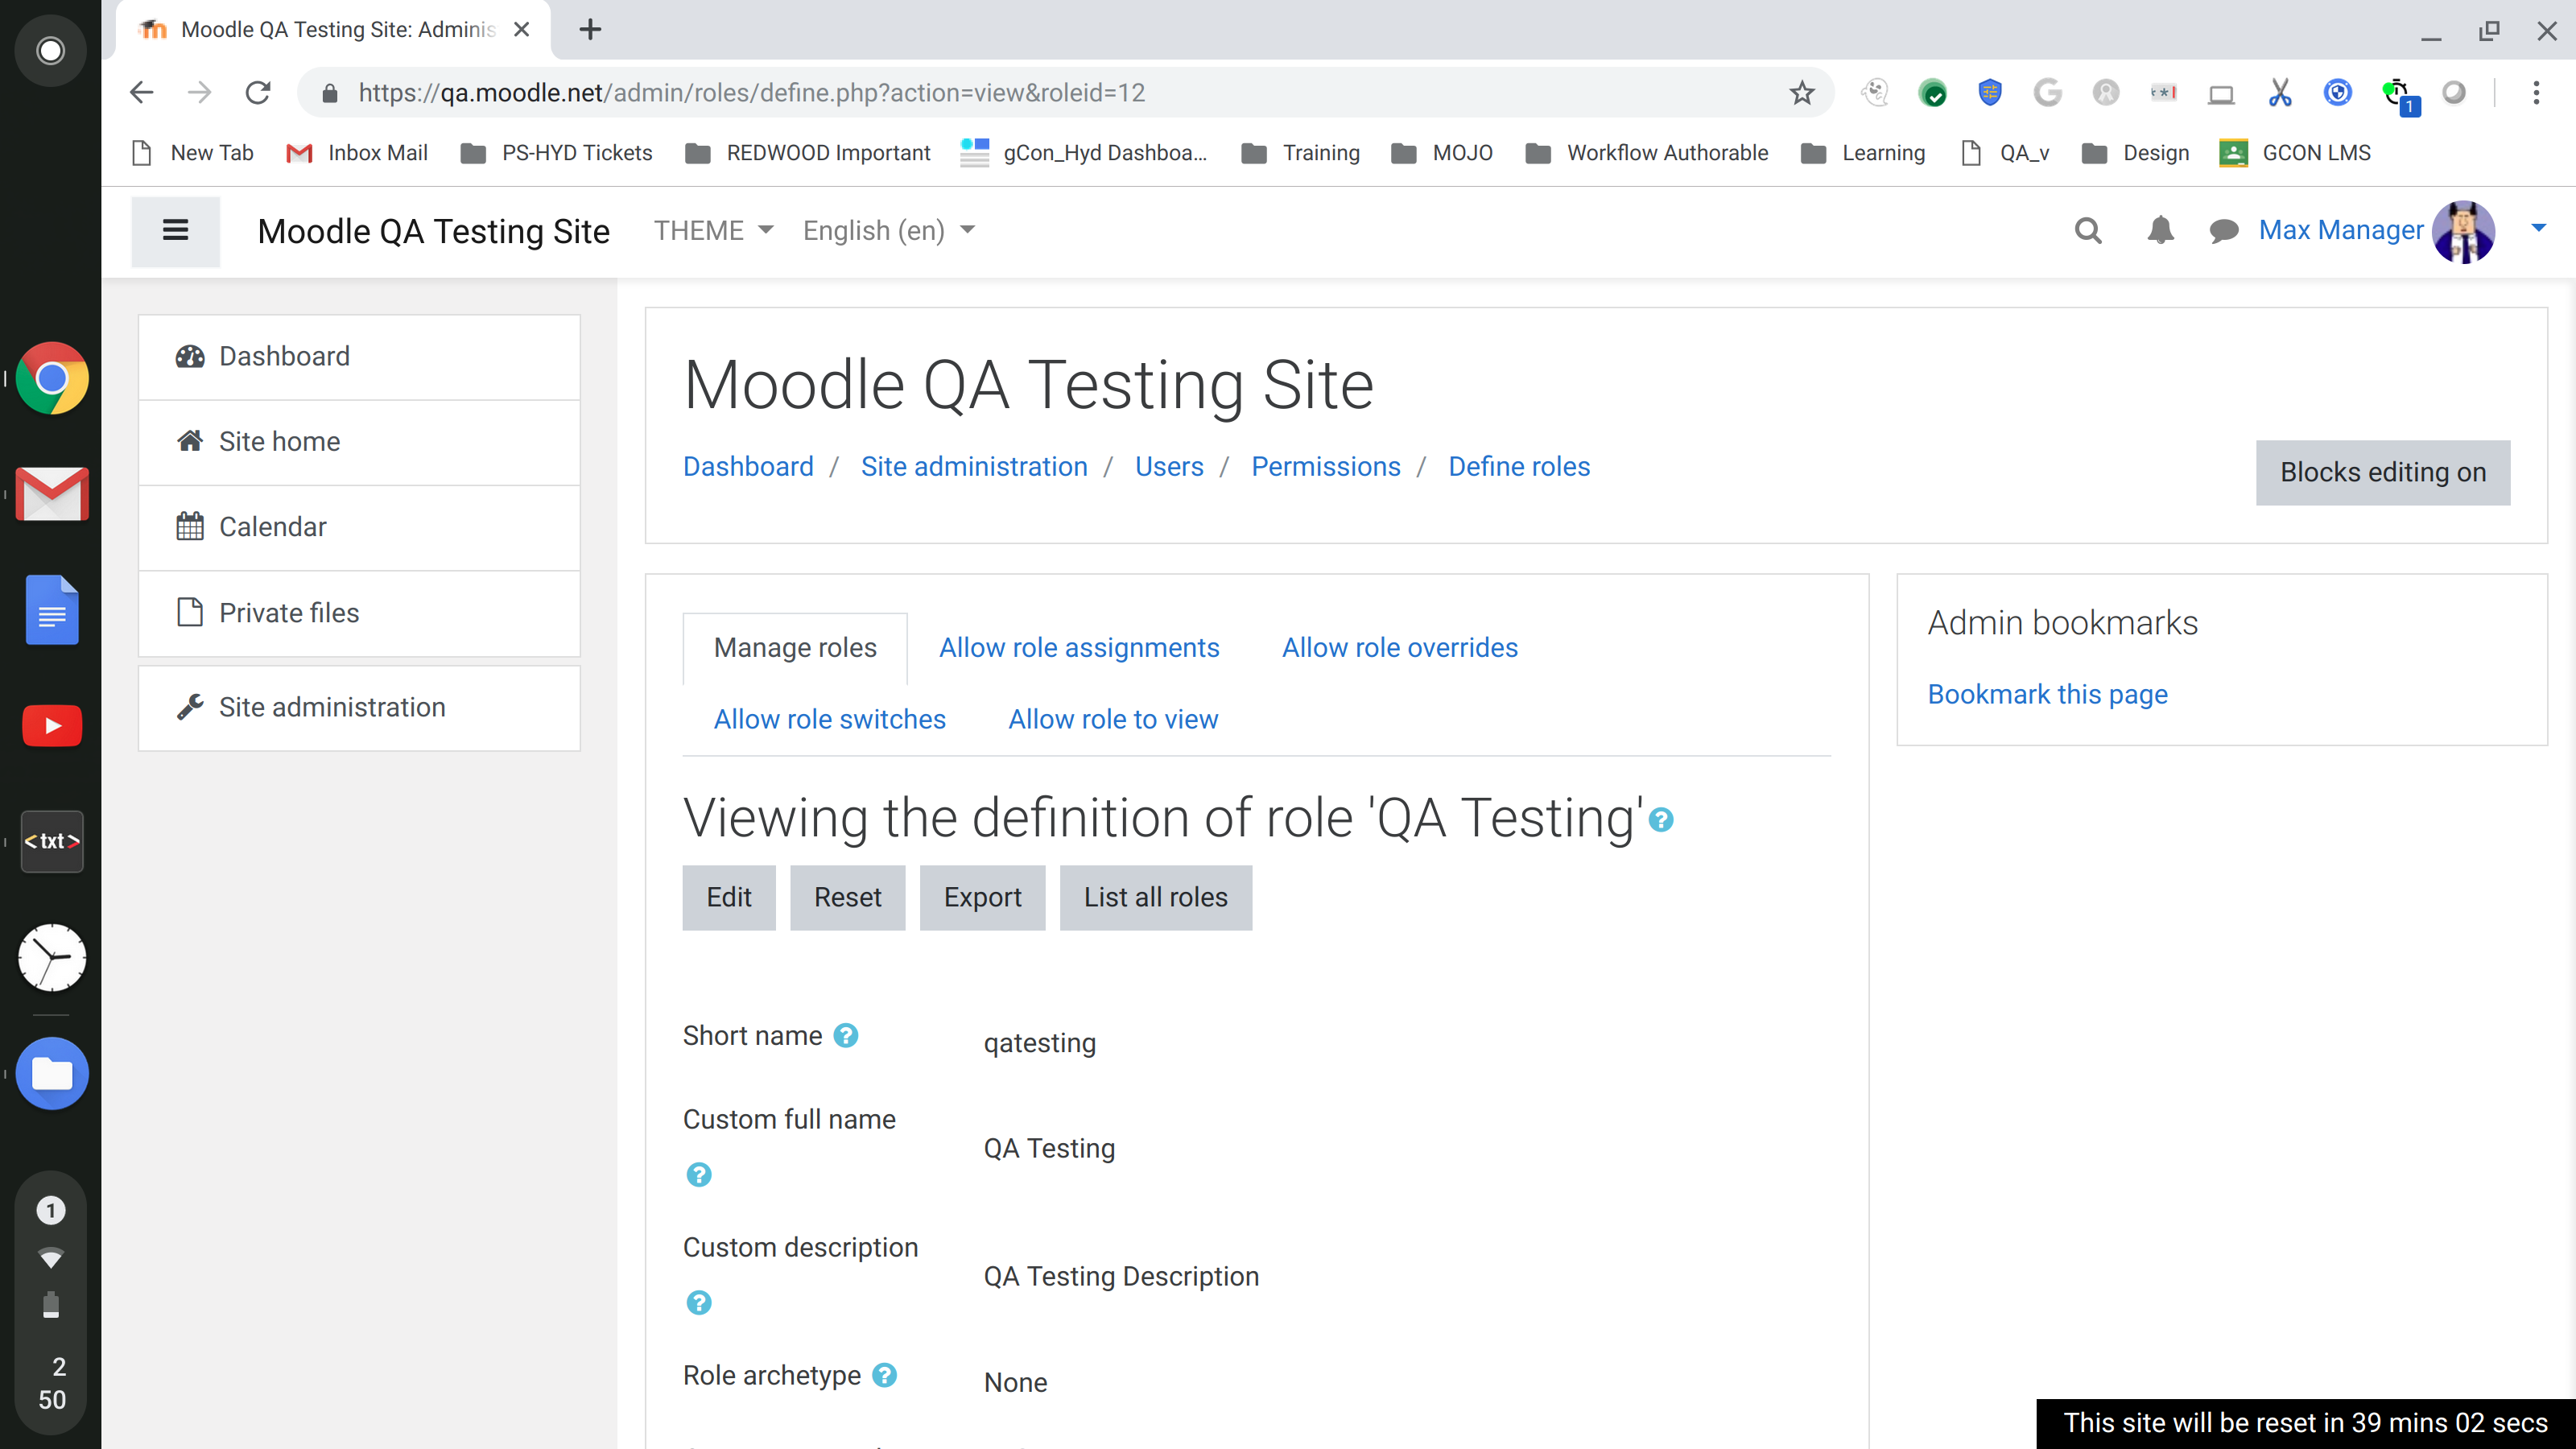The width and height of the screenshot is (2576, 1449).
Task: Reload the page with refresh icon
Action: coord(258,93)
